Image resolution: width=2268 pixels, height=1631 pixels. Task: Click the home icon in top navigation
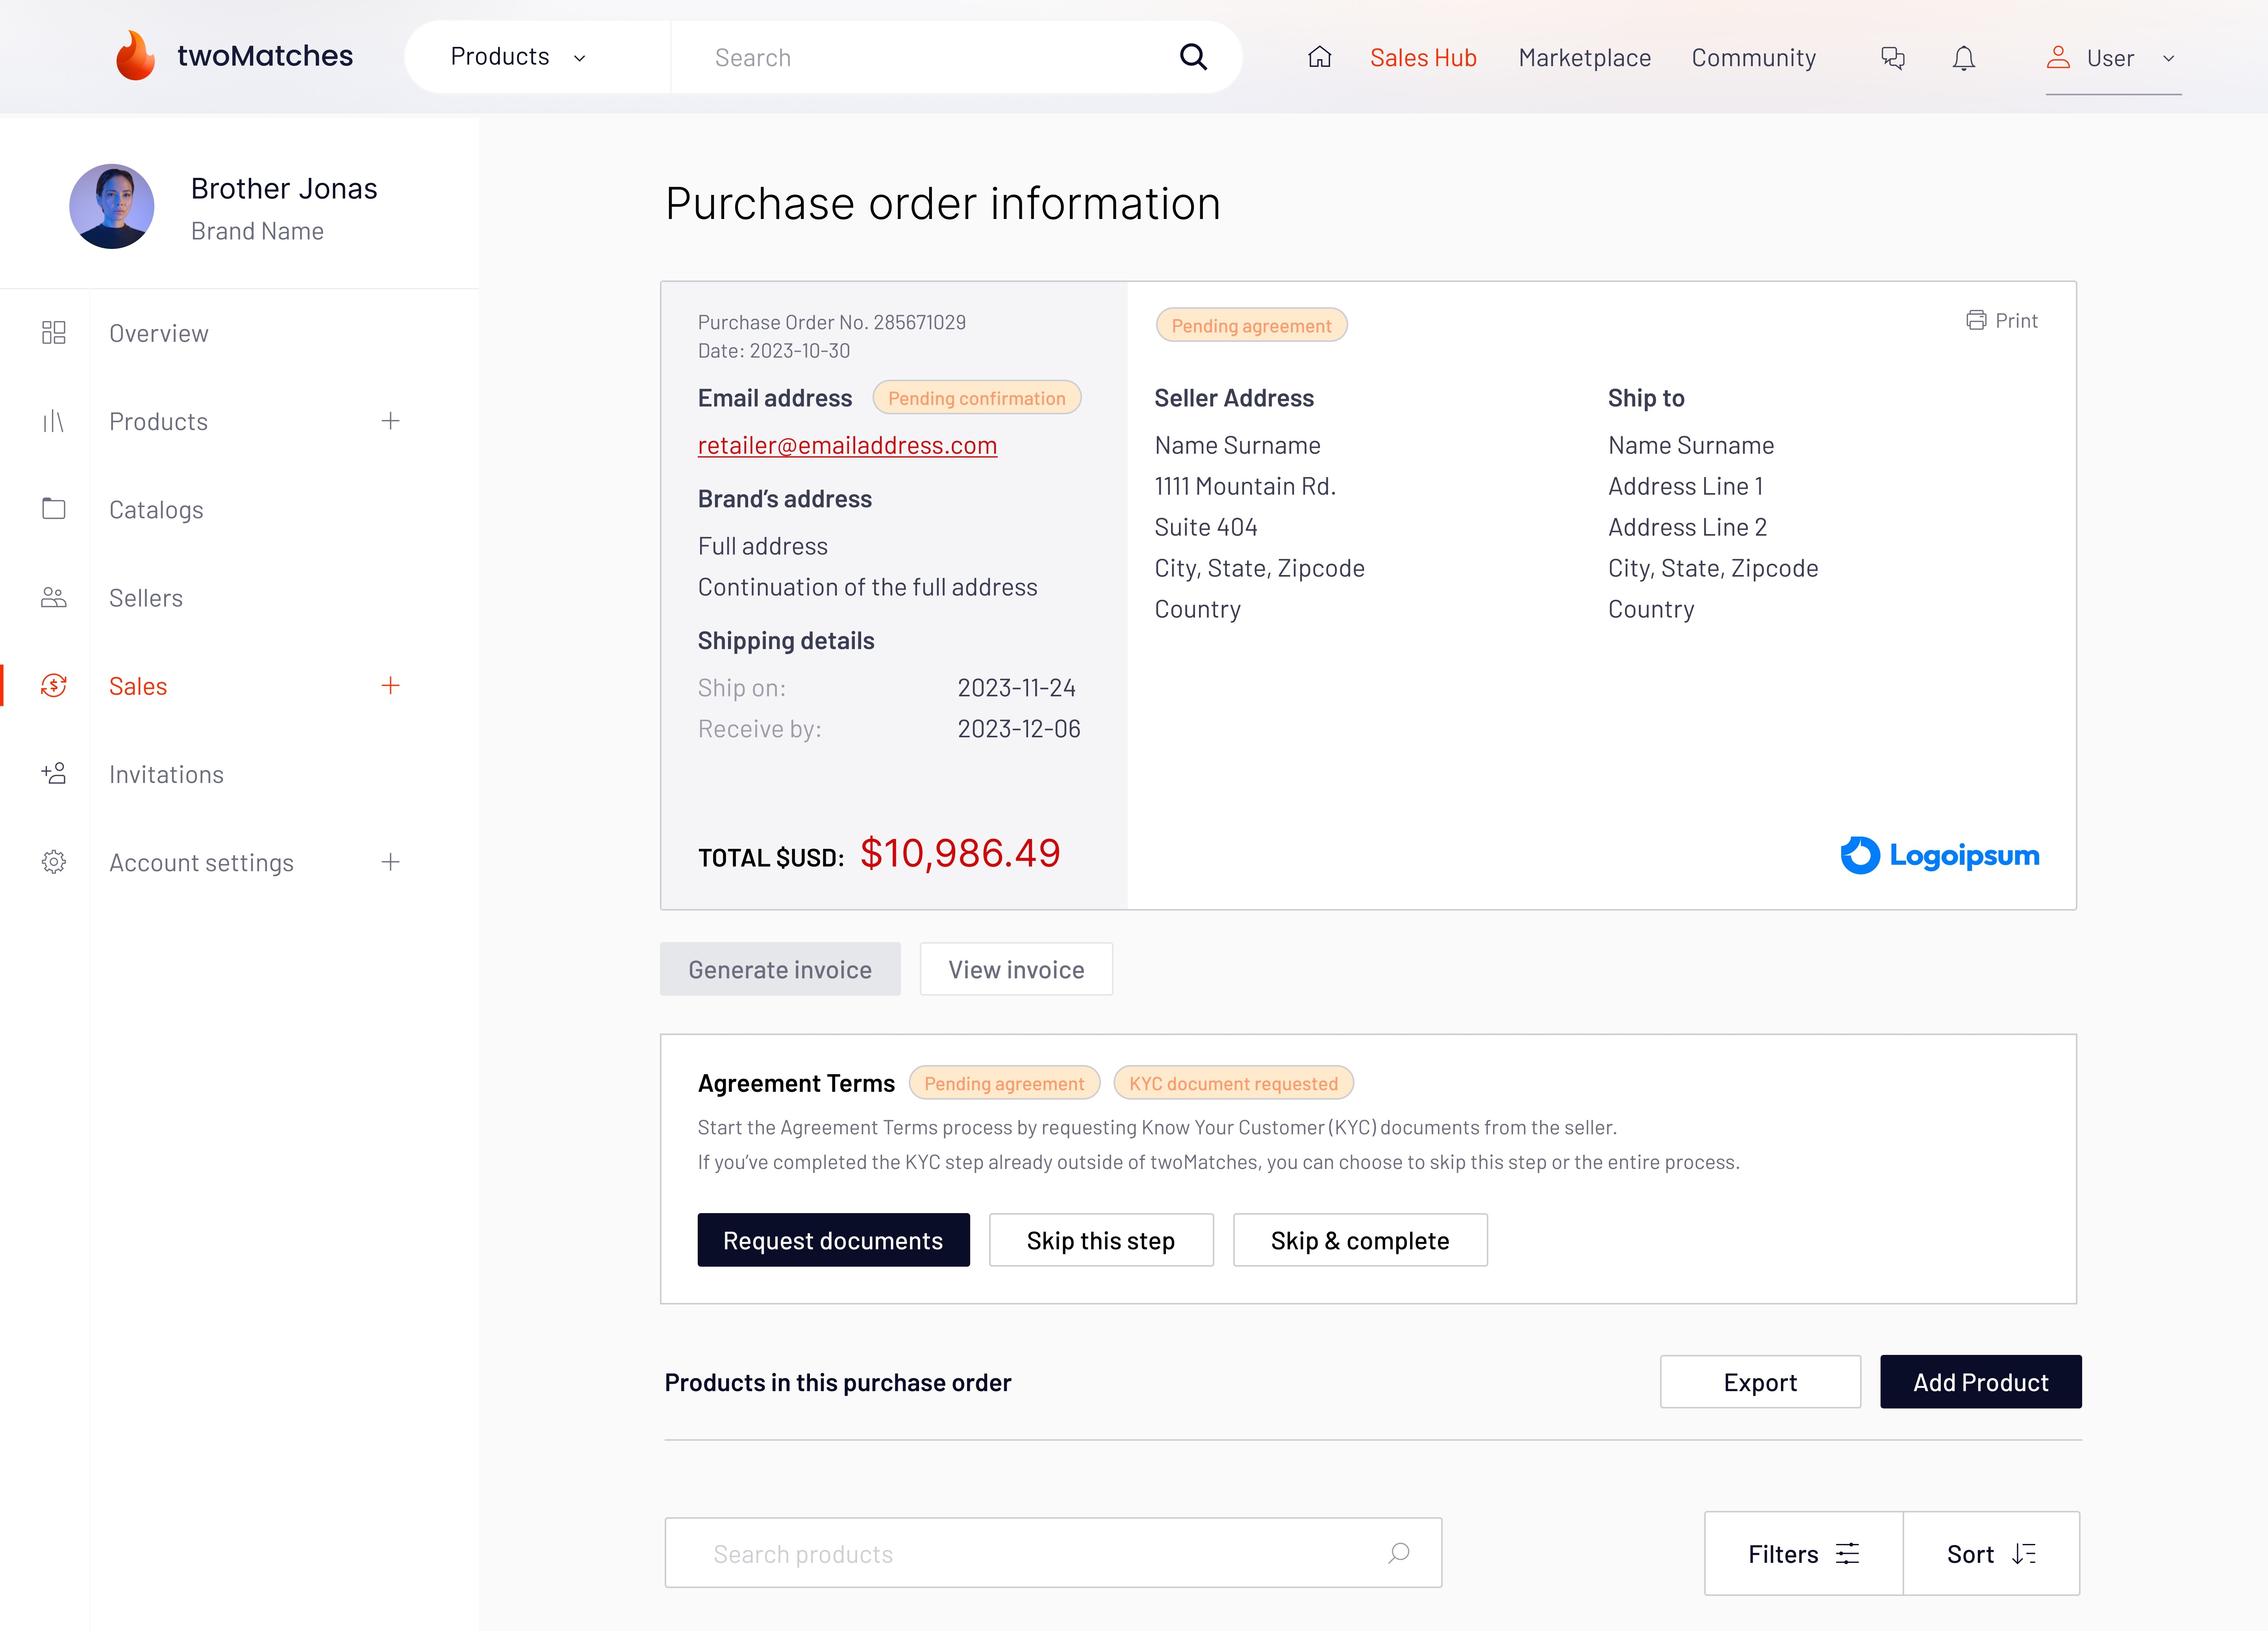click(1319, 57)
